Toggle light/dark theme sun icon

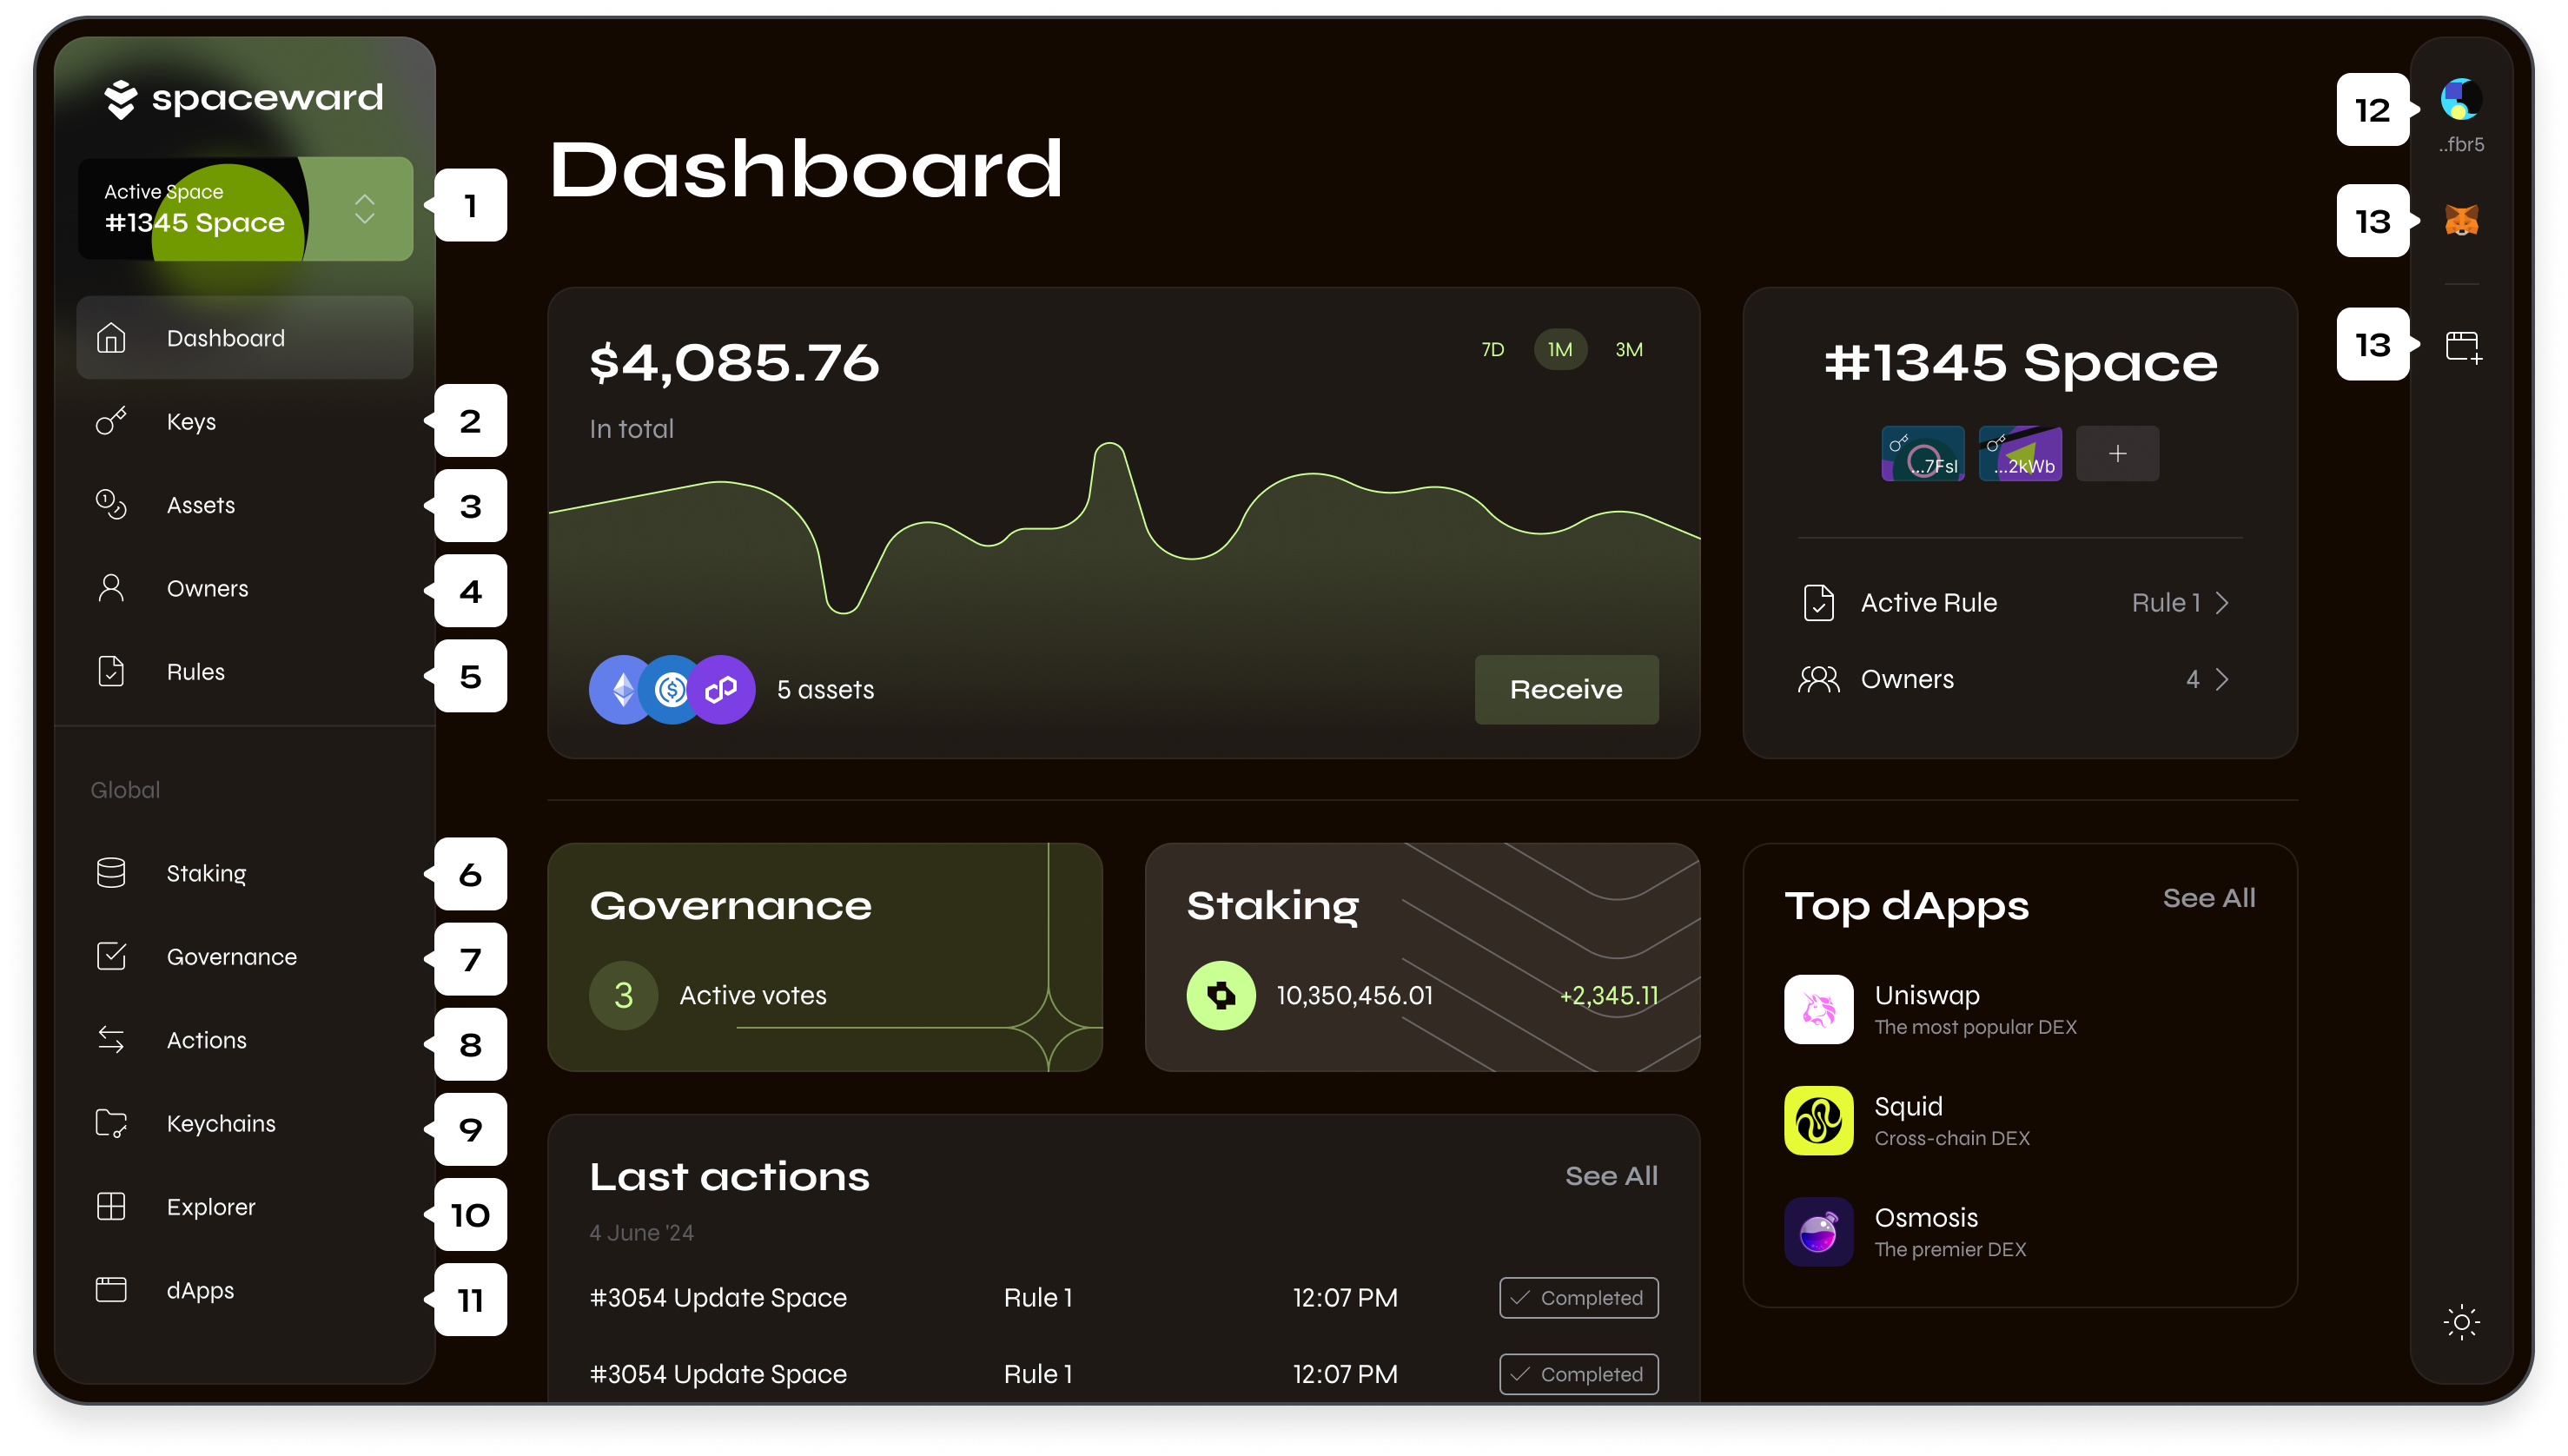point(2461,1322)
